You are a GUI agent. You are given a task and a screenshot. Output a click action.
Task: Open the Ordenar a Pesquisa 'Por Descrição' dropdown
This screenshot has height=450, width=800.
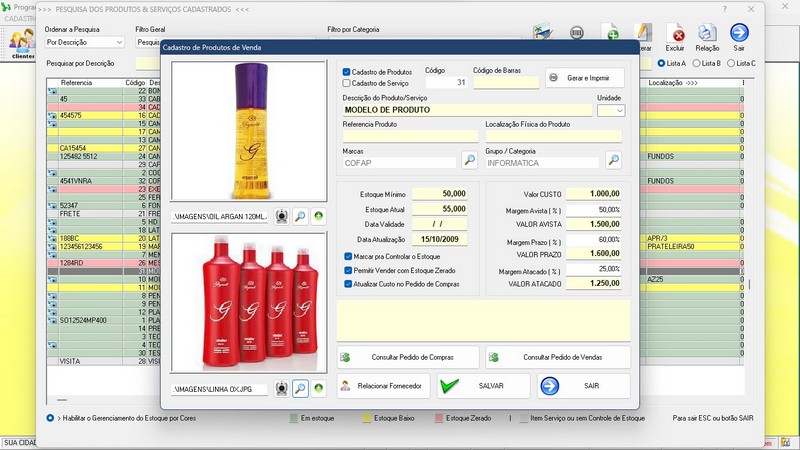point(84,42)
